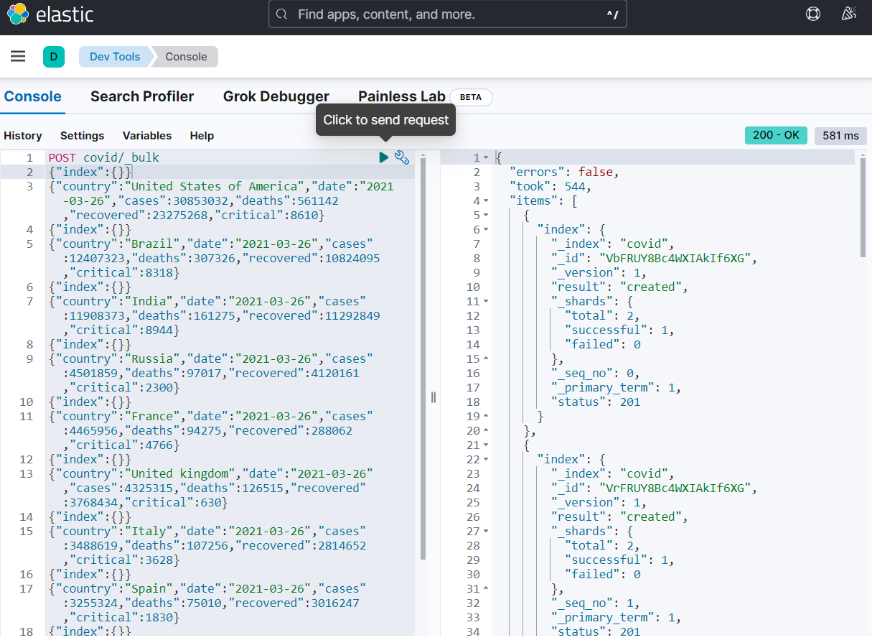Image resolution: width=872 pixels, height=636 pixels.
Task: Click fold end marker at line 15
Action: tap(486, 359)
